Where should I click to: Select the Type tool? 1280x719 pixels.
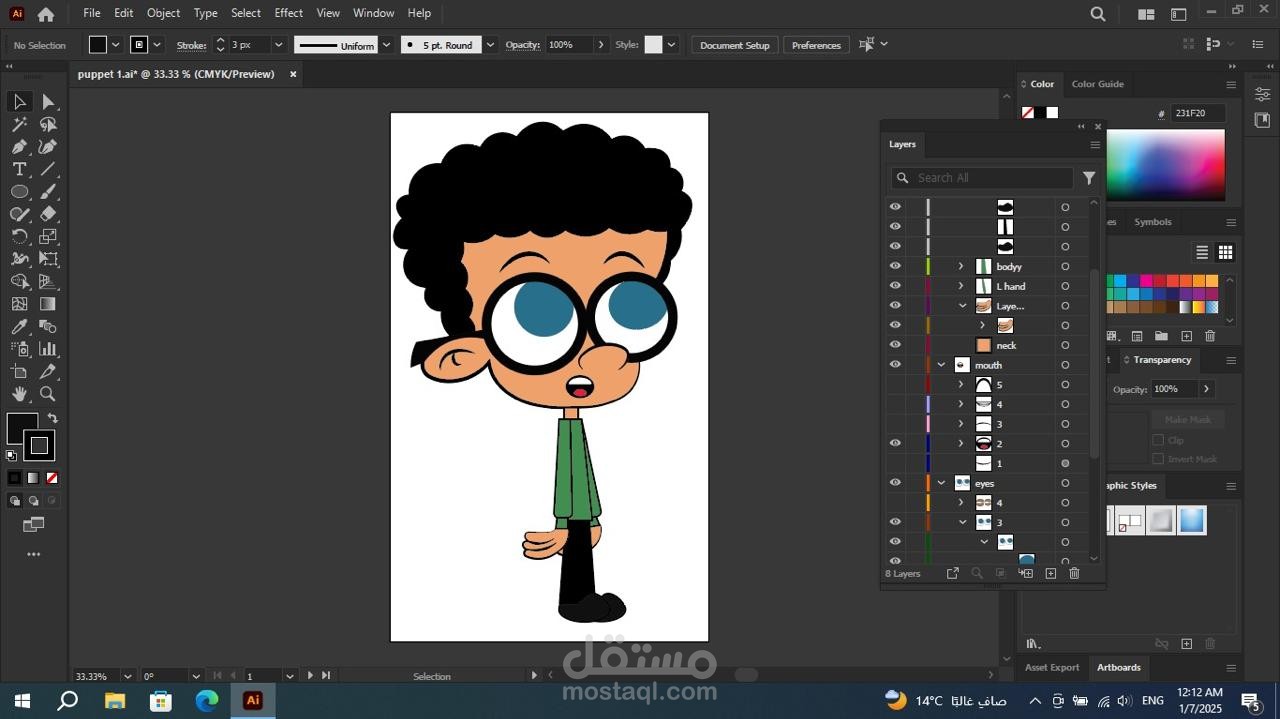point(19,169)
